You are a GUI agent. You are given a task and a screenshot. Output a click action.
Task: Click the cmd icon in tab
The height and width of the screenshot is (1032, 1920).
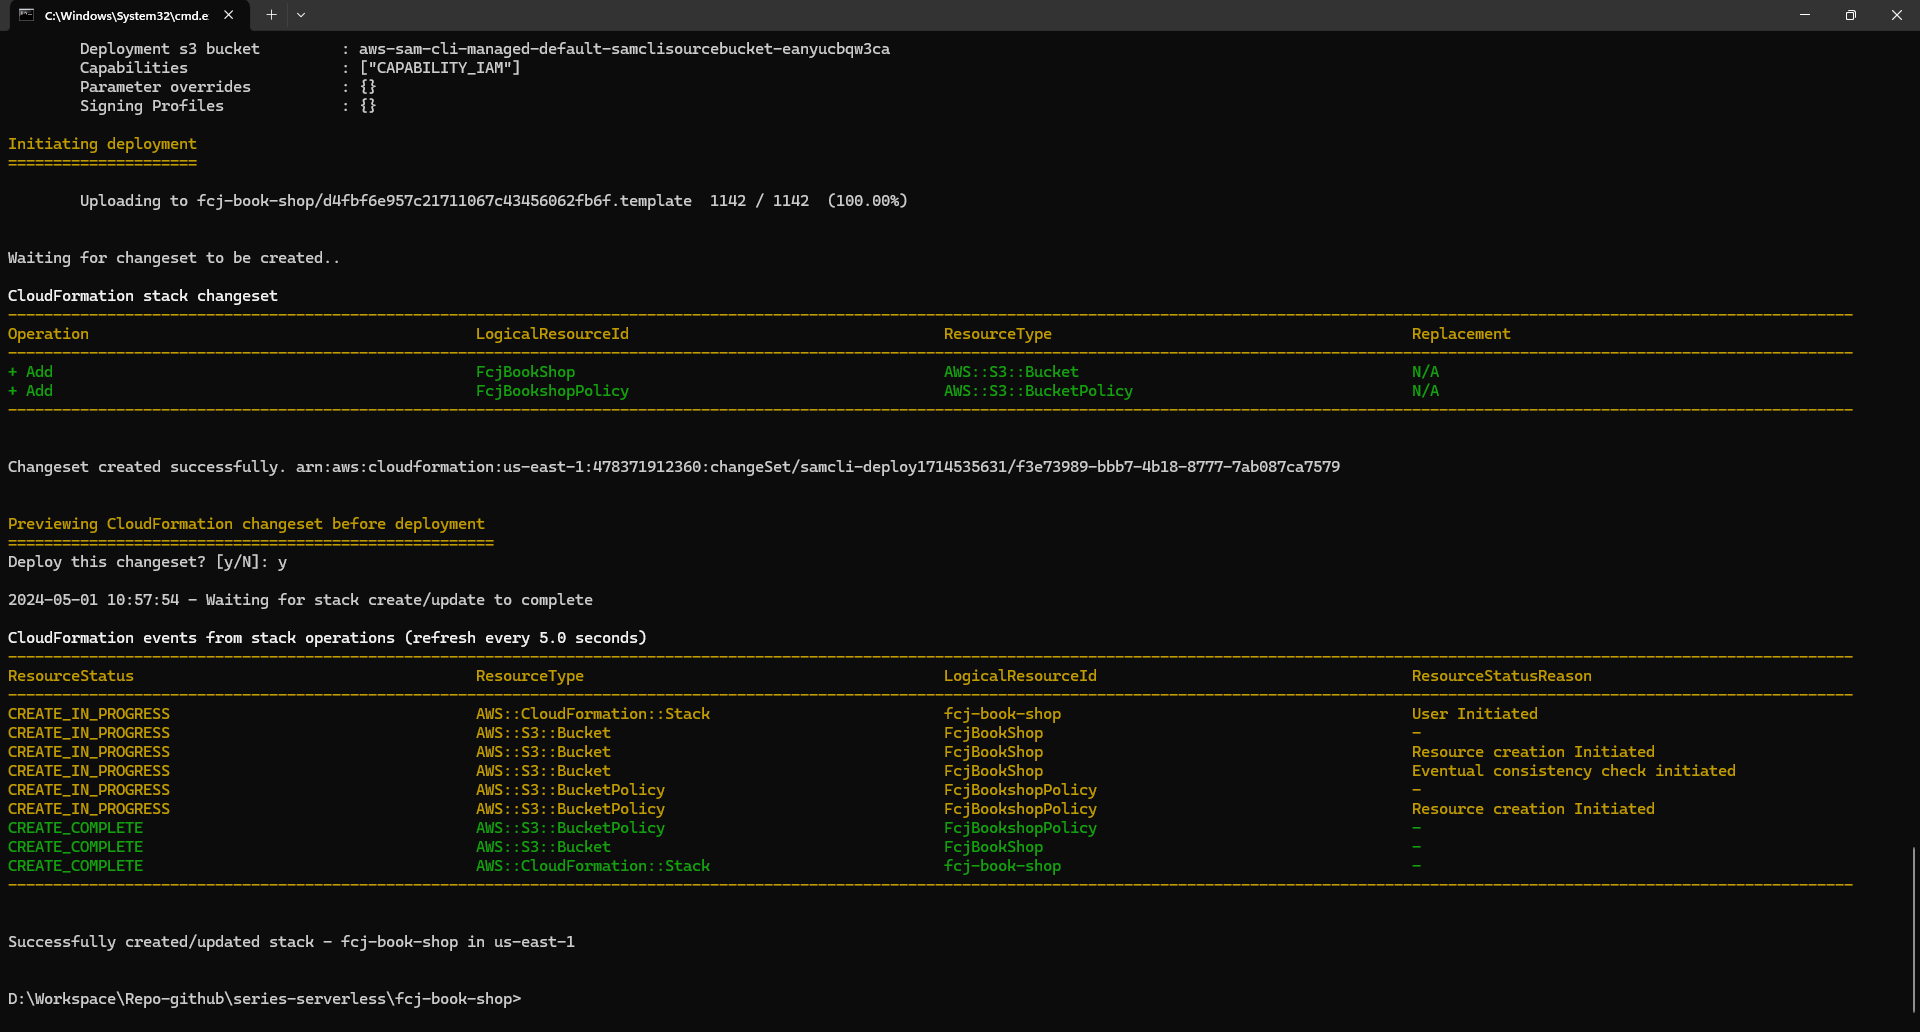[27, 15]
